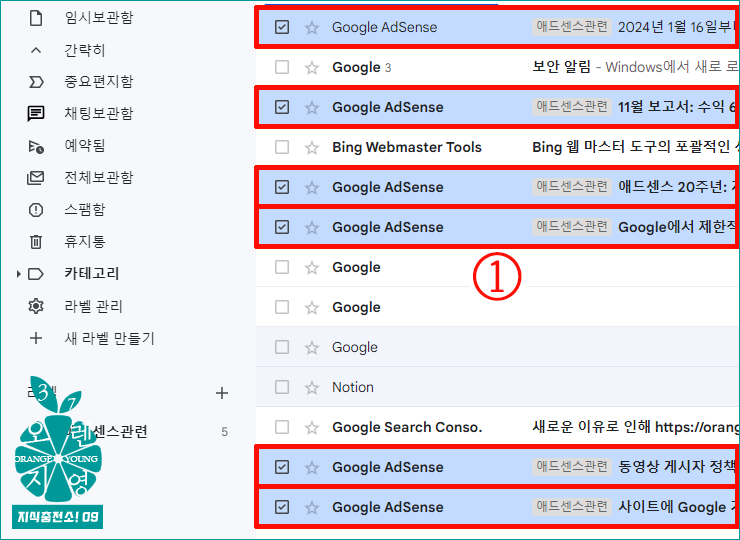
Task: Open the Google에서 제한적 email subject
Action: click(677, 227)
